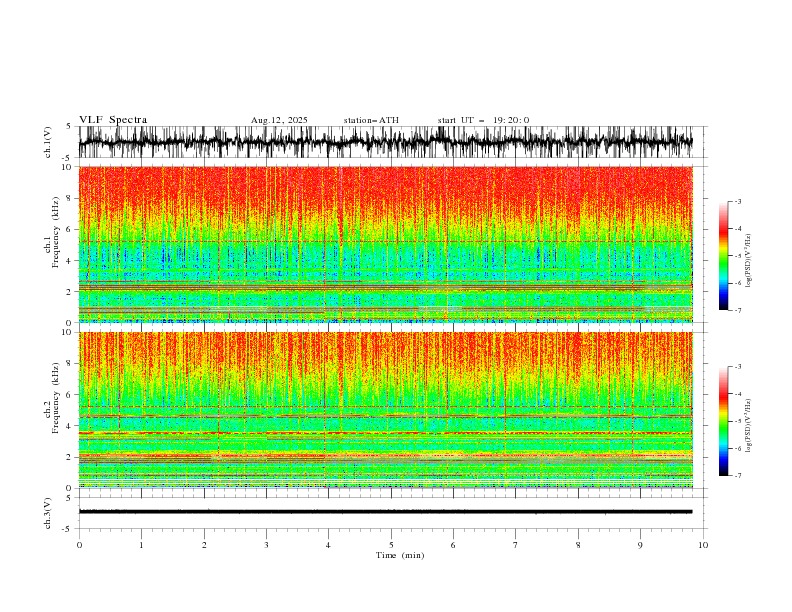Click the "station=ATH" header label

click(371, 120)
